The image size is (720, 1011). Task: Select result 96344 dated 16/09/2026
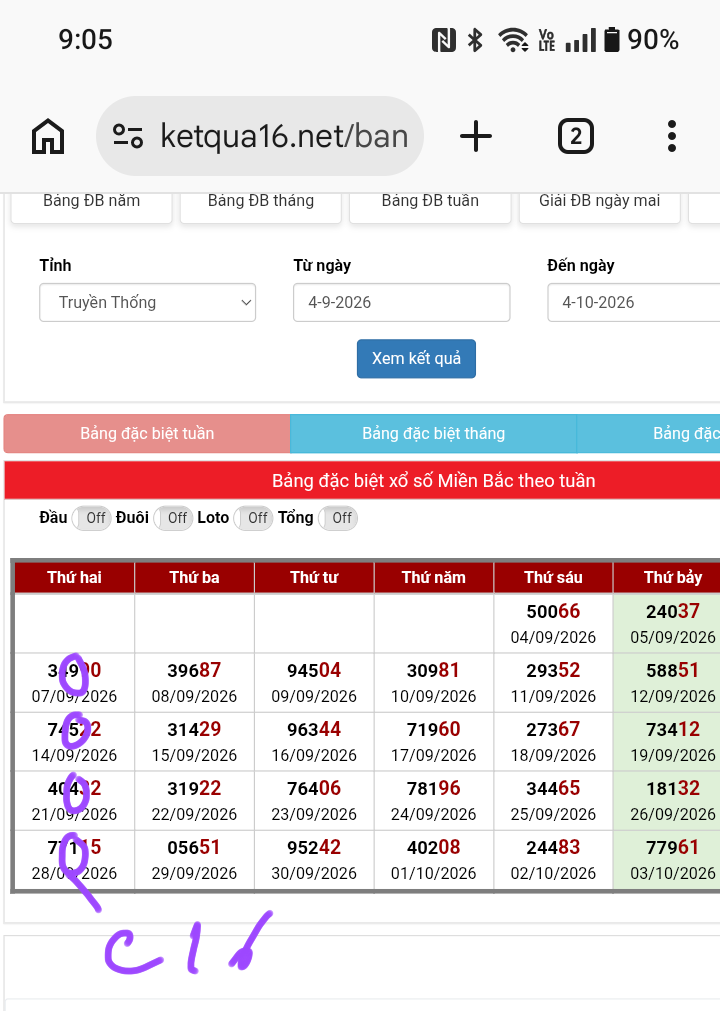(x=314, y=741)
